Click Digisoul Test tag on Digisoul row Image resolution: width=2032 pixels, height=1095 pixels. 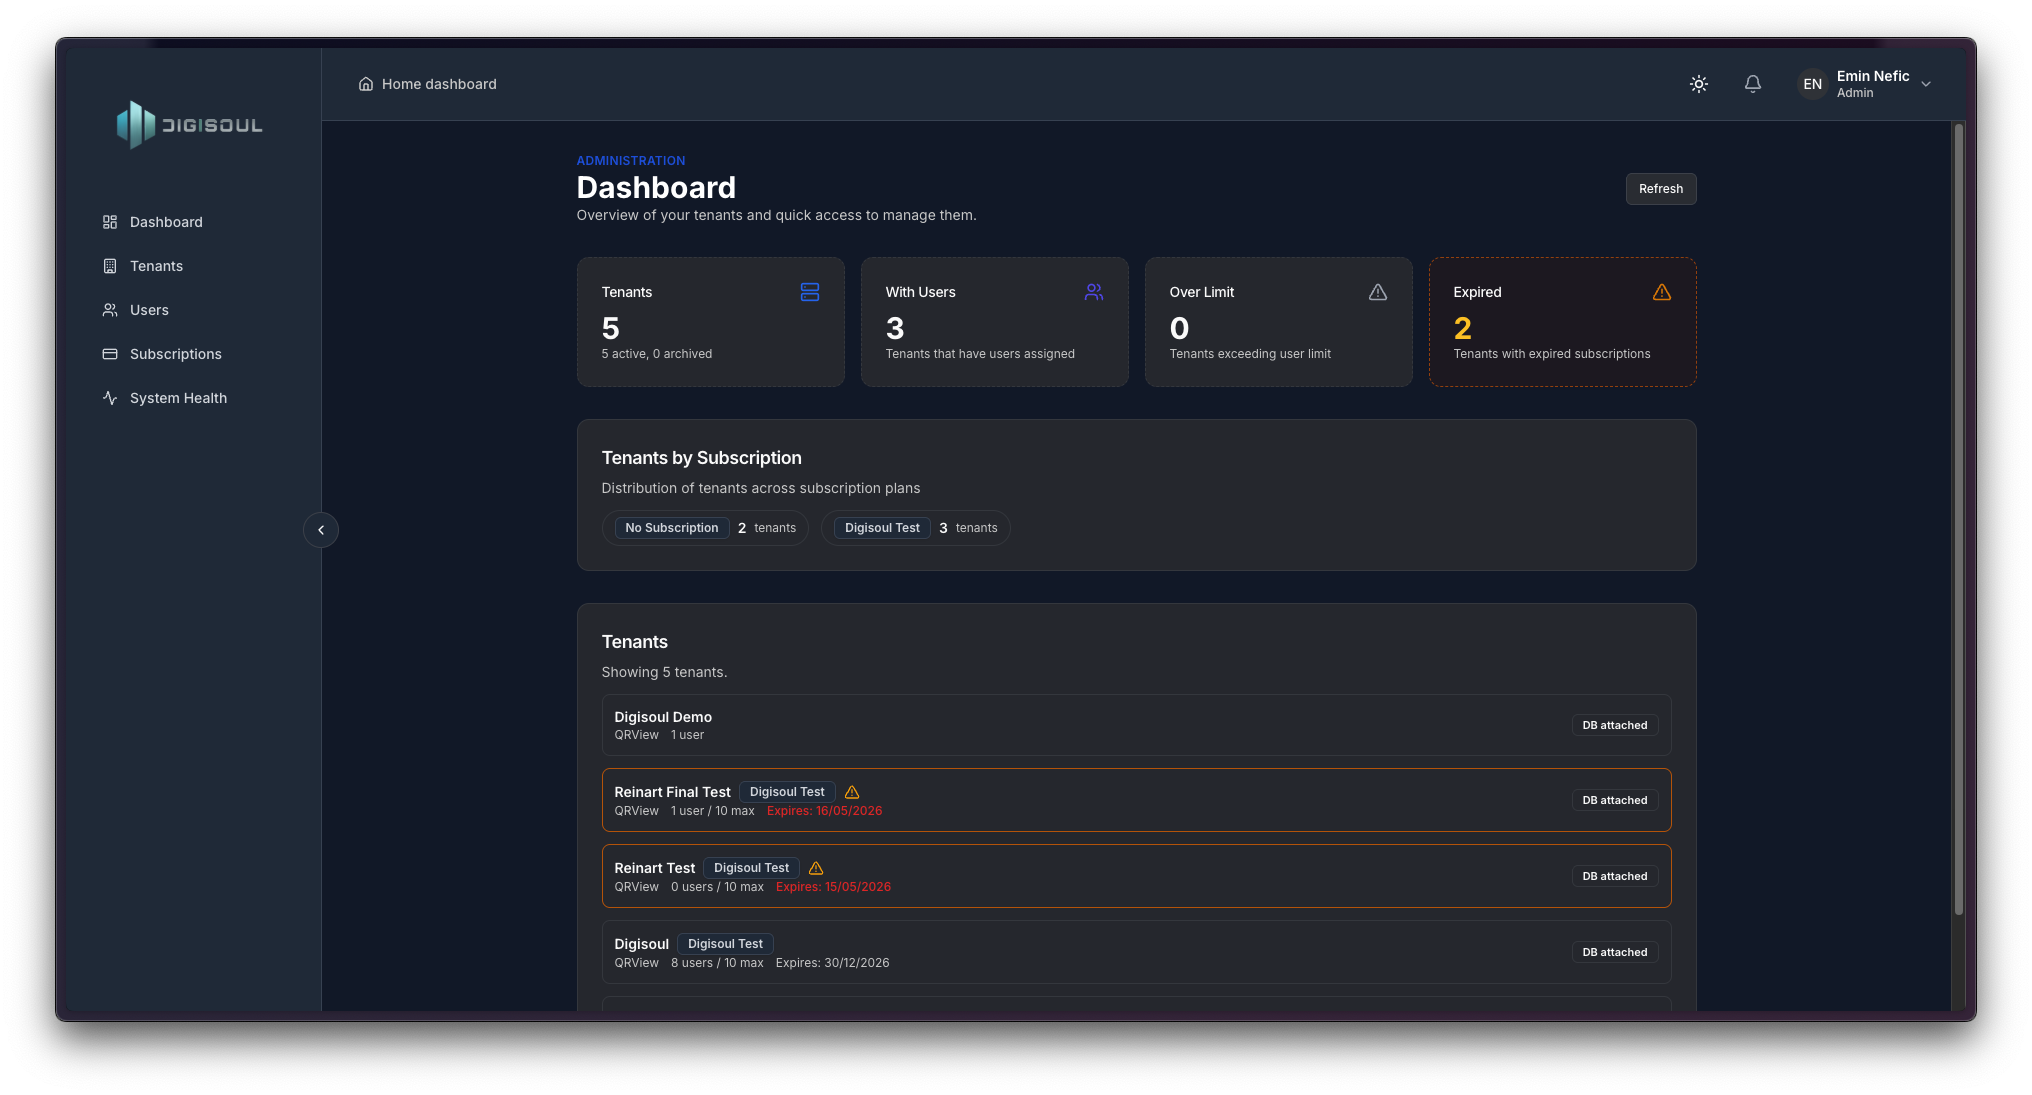coord(725,944)
